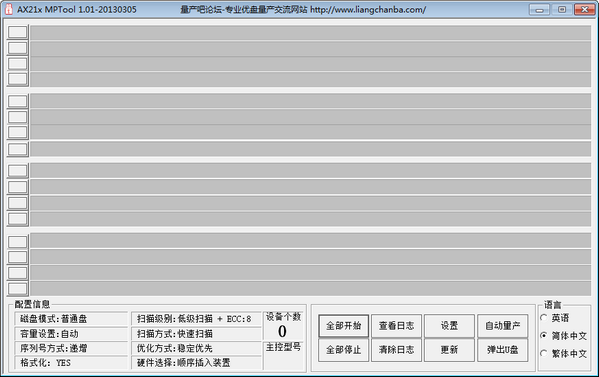Click the 扫描方式:快速扫描 info field
This screenshot has width=599, height=377.
(196, 333)
